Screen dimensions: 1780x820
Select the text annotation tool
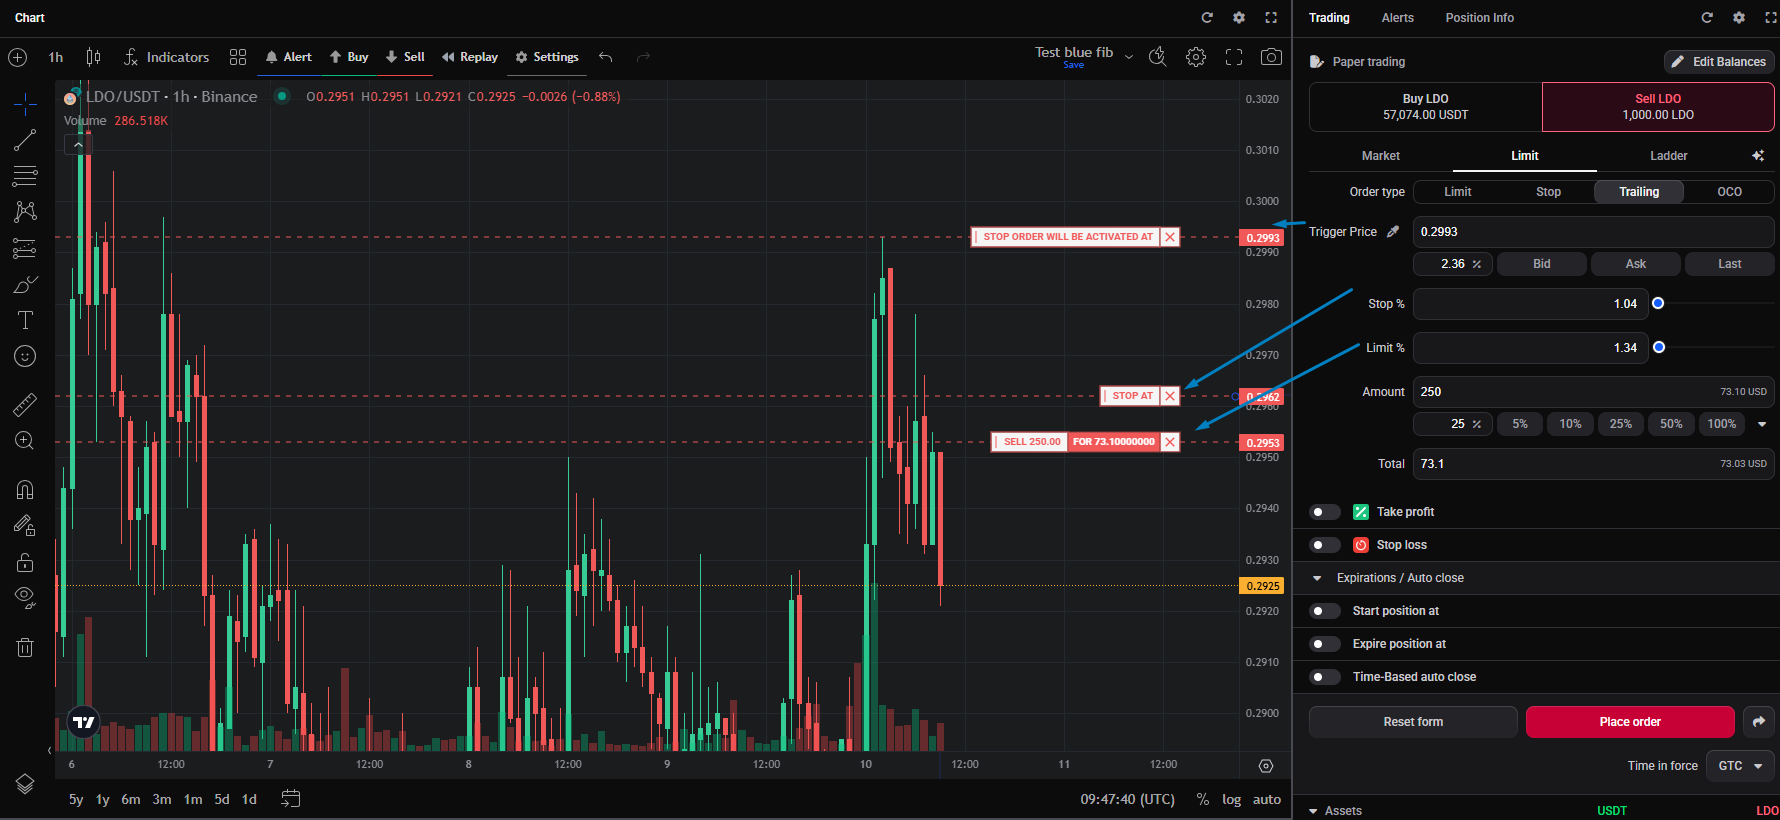pos(25,320)
